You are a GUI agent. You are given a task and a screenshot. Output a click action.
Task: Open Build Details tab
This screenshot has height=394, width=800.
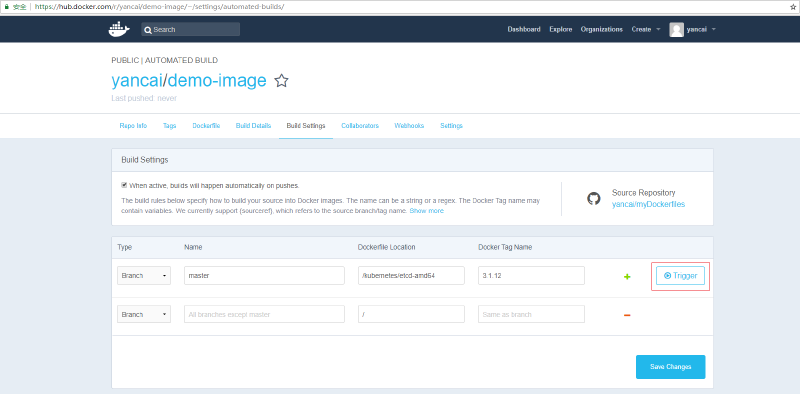click(x=253, y=126)
